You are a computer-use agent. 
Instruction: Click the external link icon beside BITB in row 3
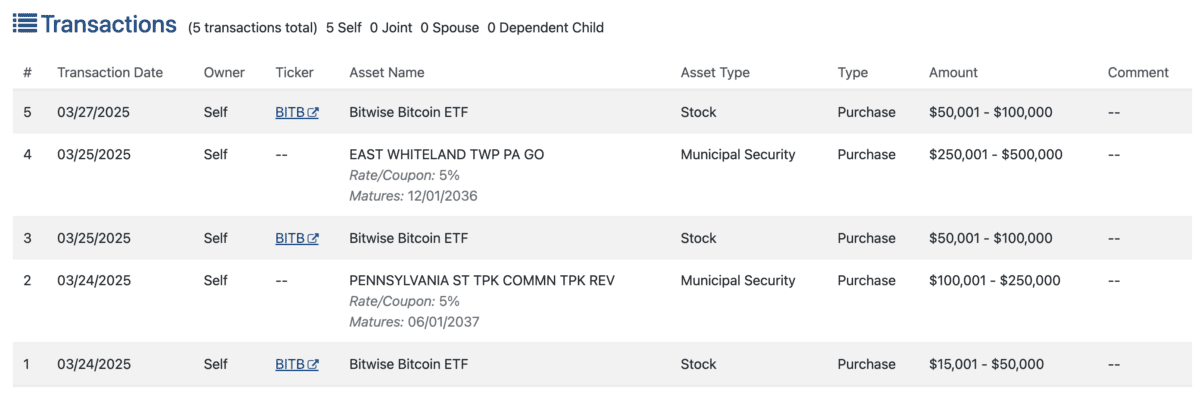(x=313, y=239)
